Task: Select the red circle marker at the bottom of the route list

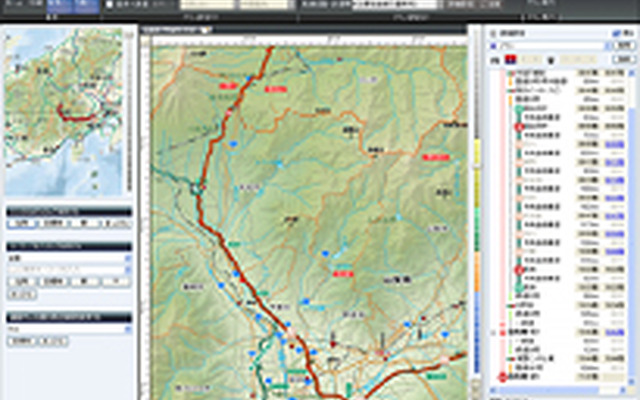Action: [x=502, y=377]
